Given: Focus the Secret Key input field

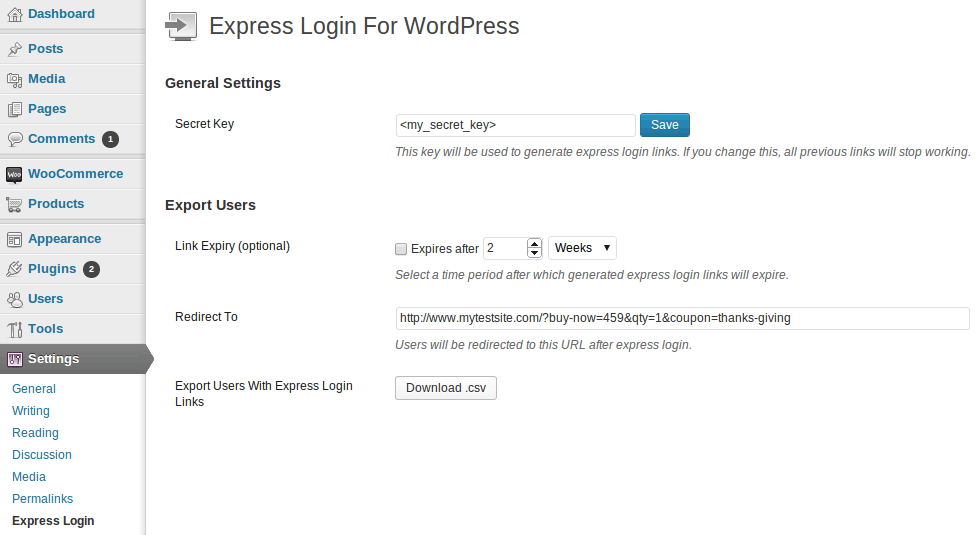Looking at the screenshot, I should 515,125.
